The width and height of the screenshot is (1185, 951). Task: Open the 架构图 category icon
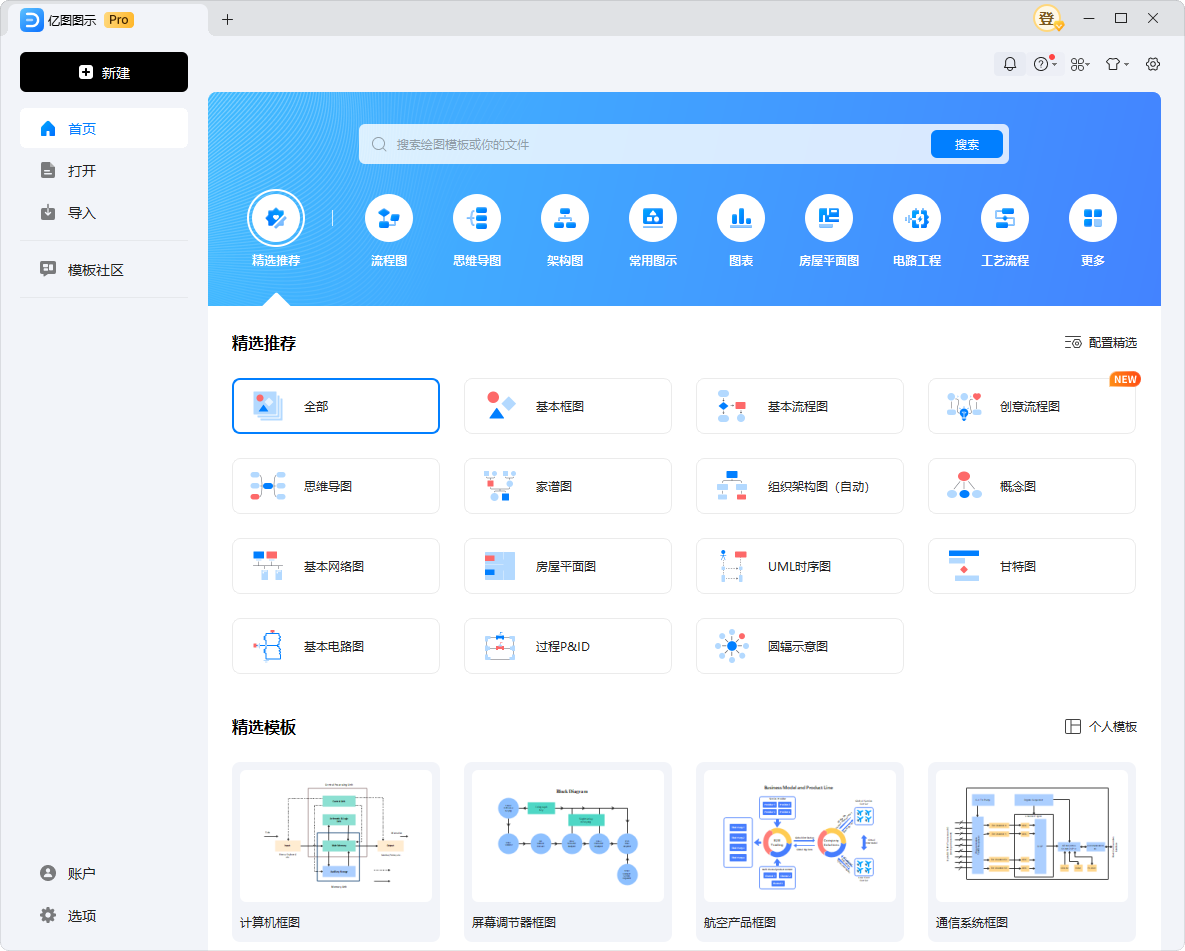pyautogui.click(x=565, y=218)
